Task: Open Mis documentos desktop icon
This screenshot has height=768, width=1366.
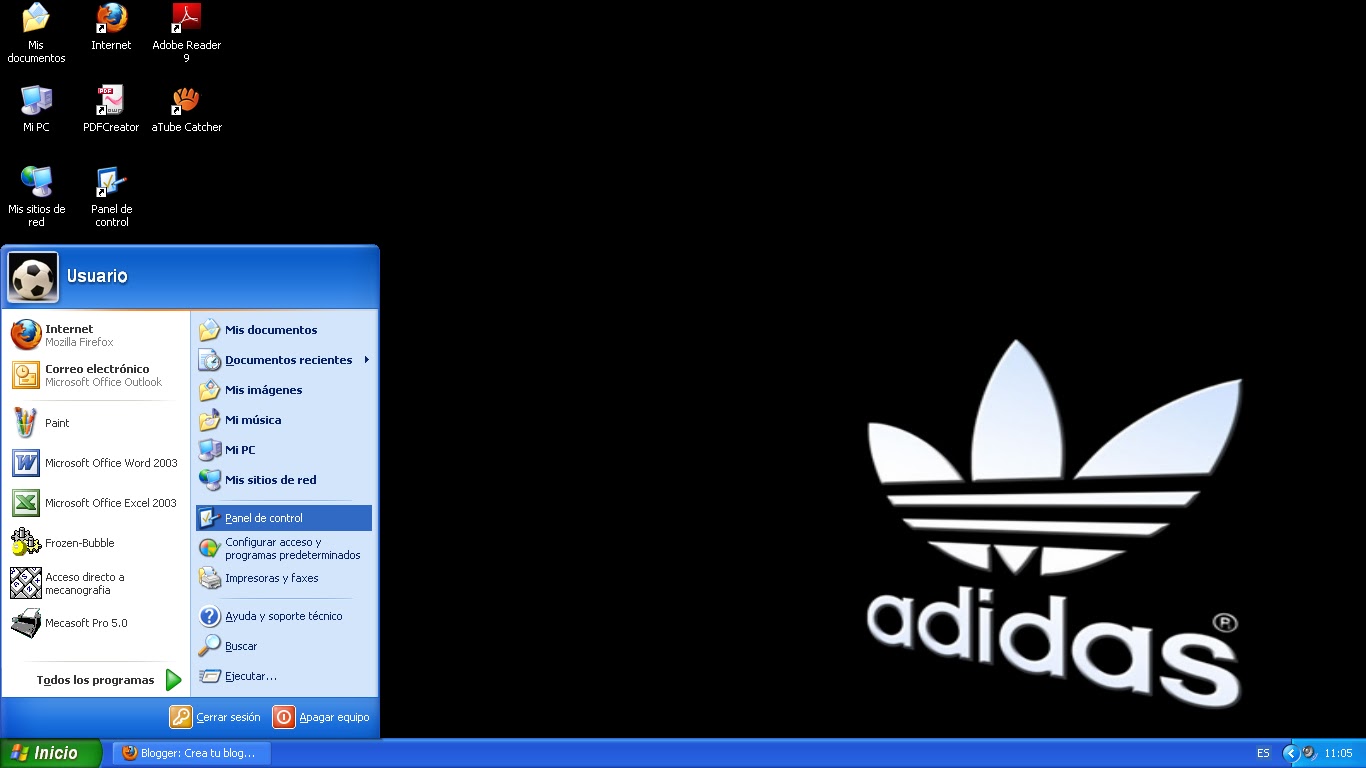Action: 36,33
